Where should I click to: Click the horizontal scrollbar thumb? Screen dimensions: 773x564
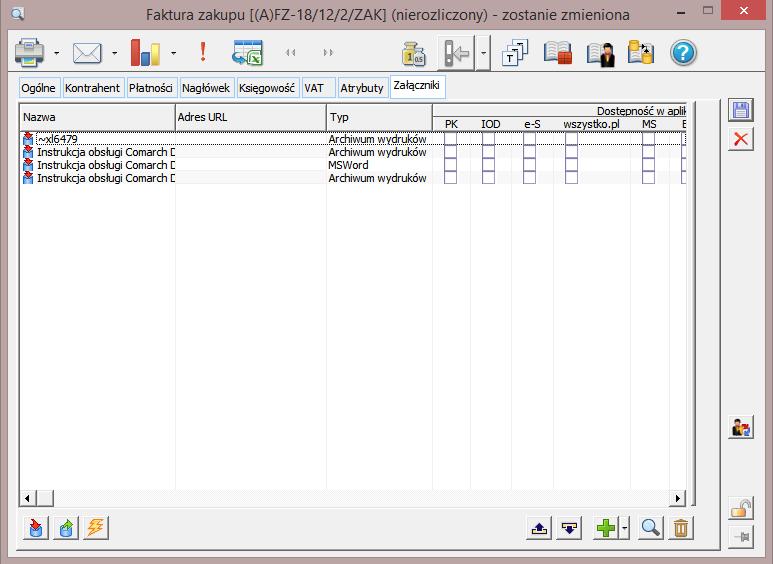pos(45,498)
